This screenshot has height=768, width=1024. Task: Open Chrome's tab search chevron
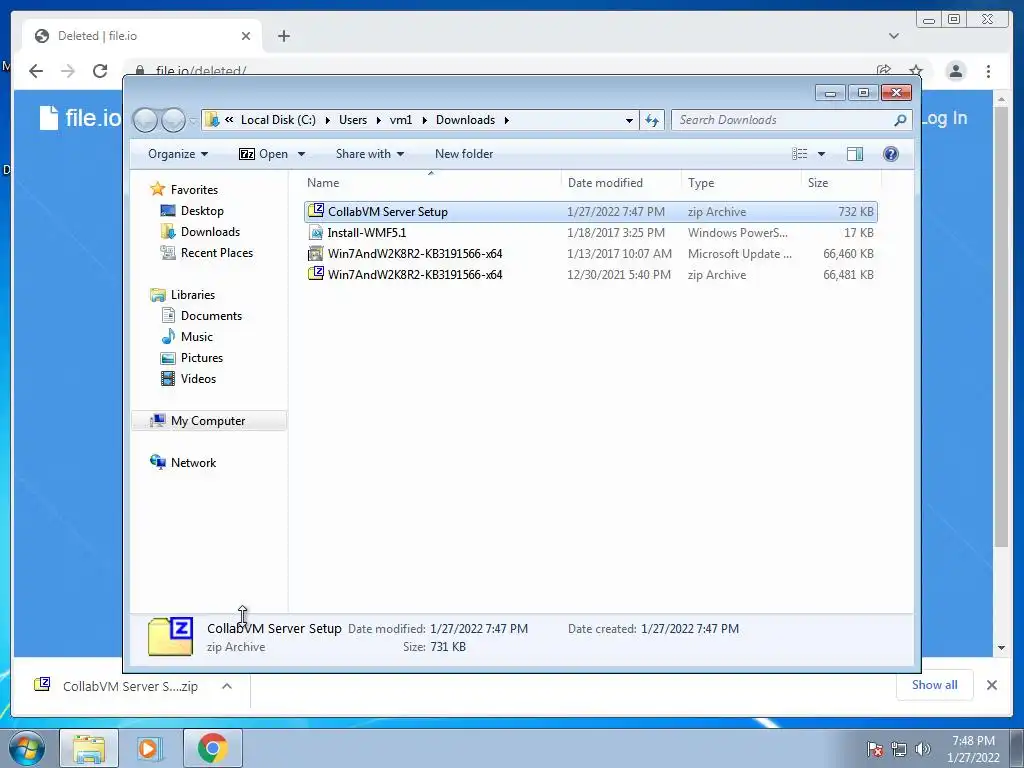[x=893, y=36]
